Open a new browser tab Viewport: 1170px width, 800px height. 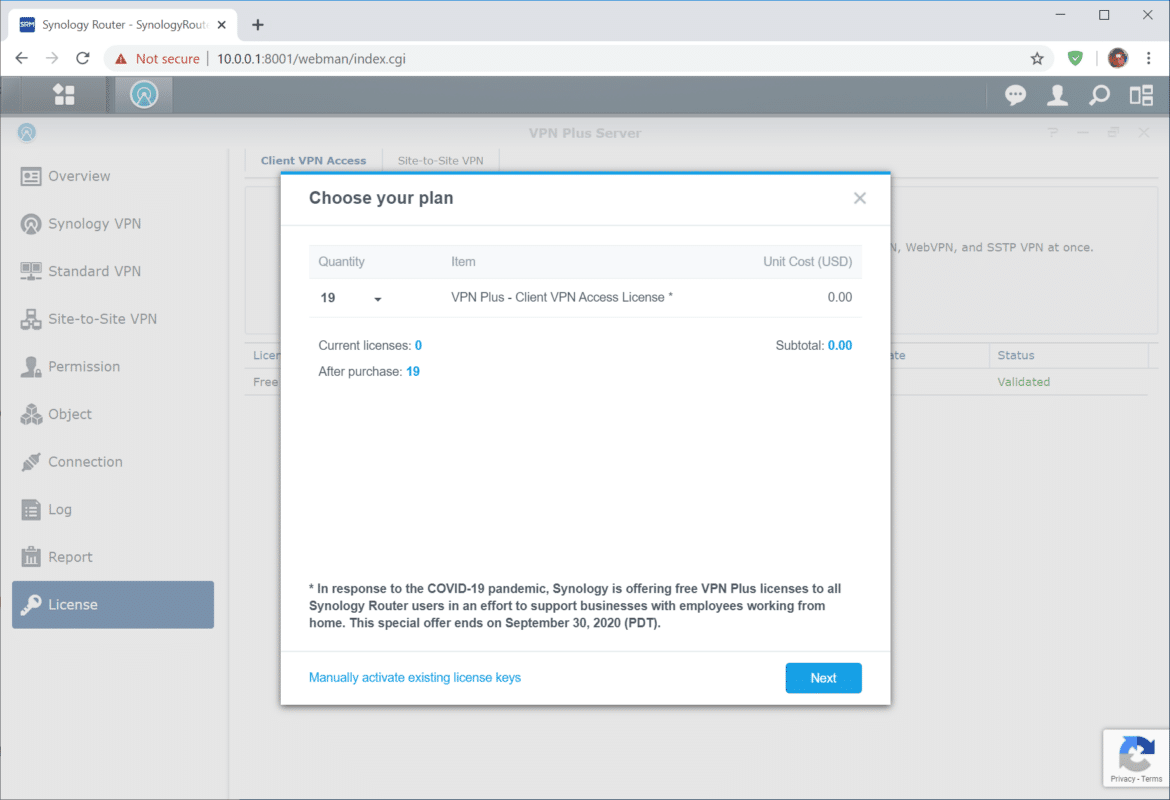pyautogui.click(x=257, y=25)
